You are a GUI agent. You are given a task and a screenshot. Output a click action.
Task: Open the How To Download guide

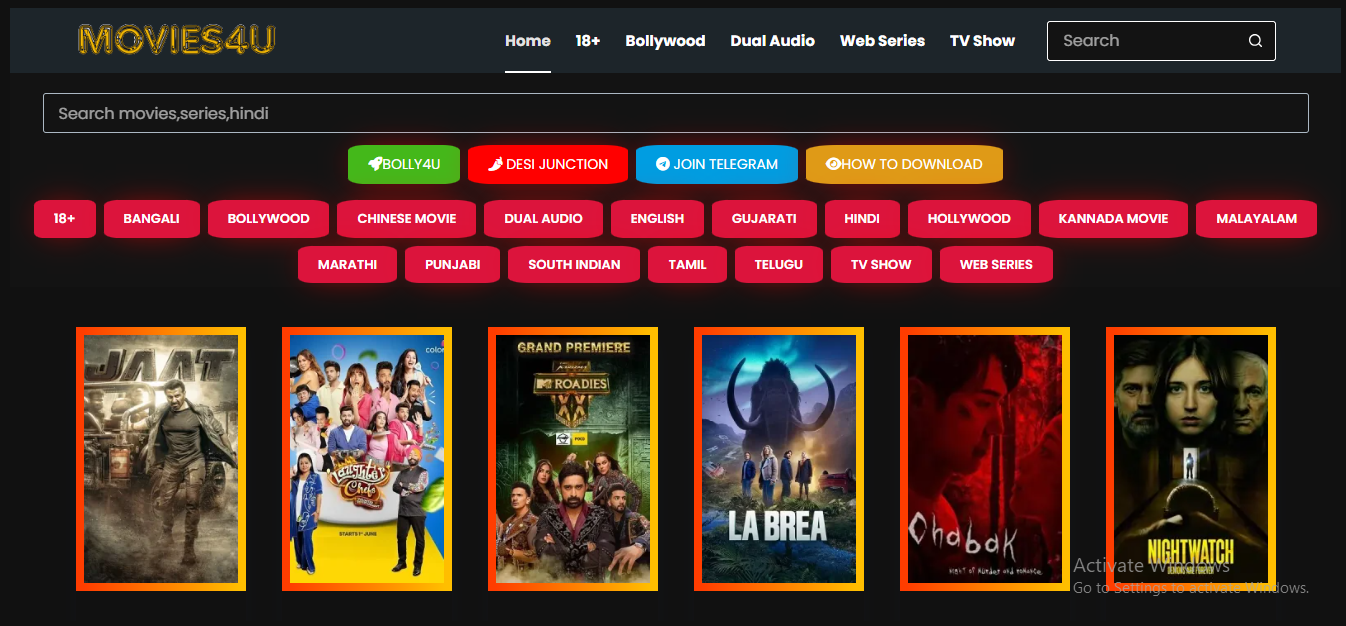click(x=904, y=164)
